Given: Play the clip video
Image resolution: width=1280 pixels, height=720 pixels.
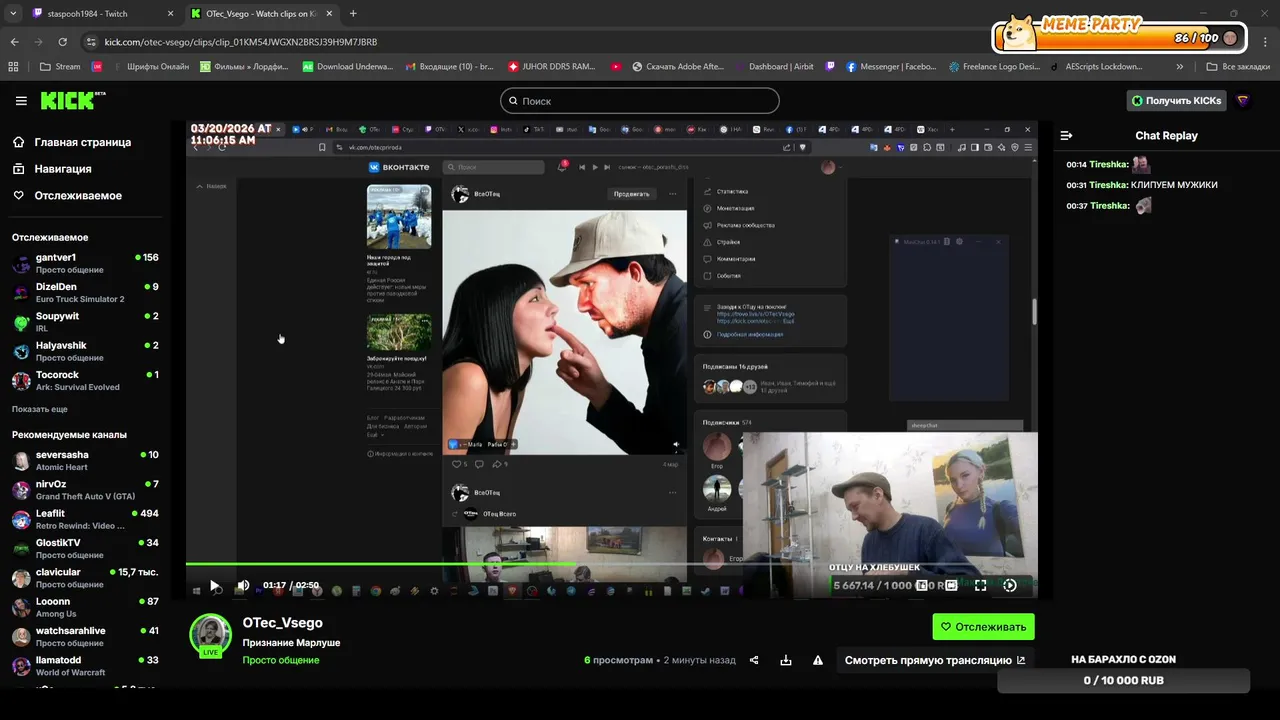Looking at the screenshot, I should click(214, 585).
